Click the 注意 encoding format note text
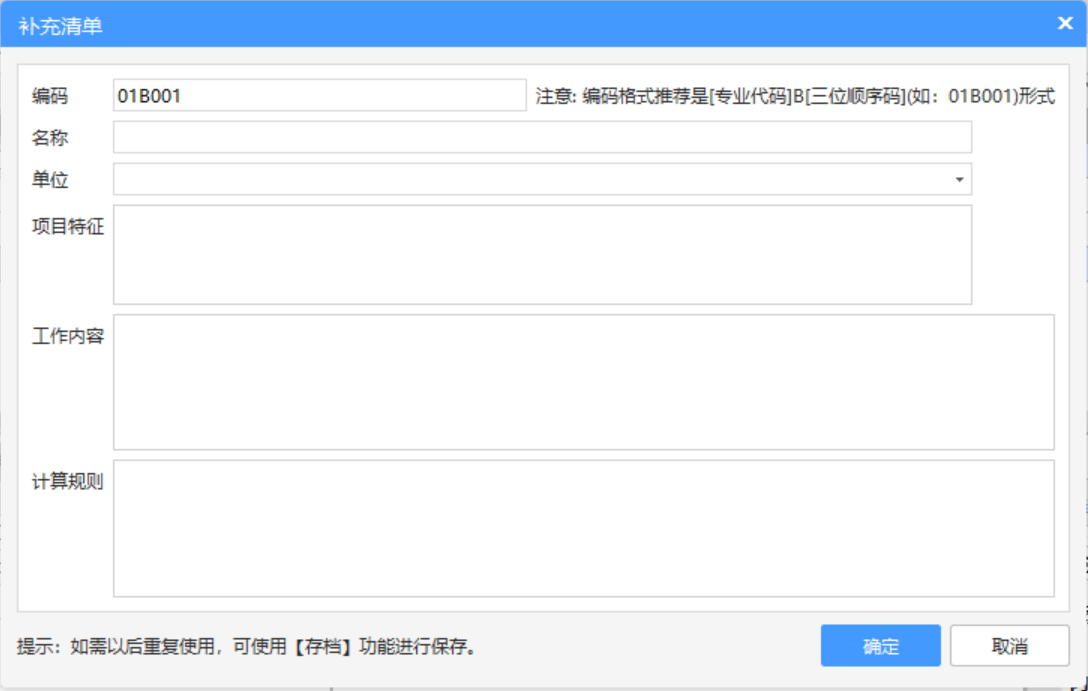Screen dimensions: 1088x691 click(795, 97)
